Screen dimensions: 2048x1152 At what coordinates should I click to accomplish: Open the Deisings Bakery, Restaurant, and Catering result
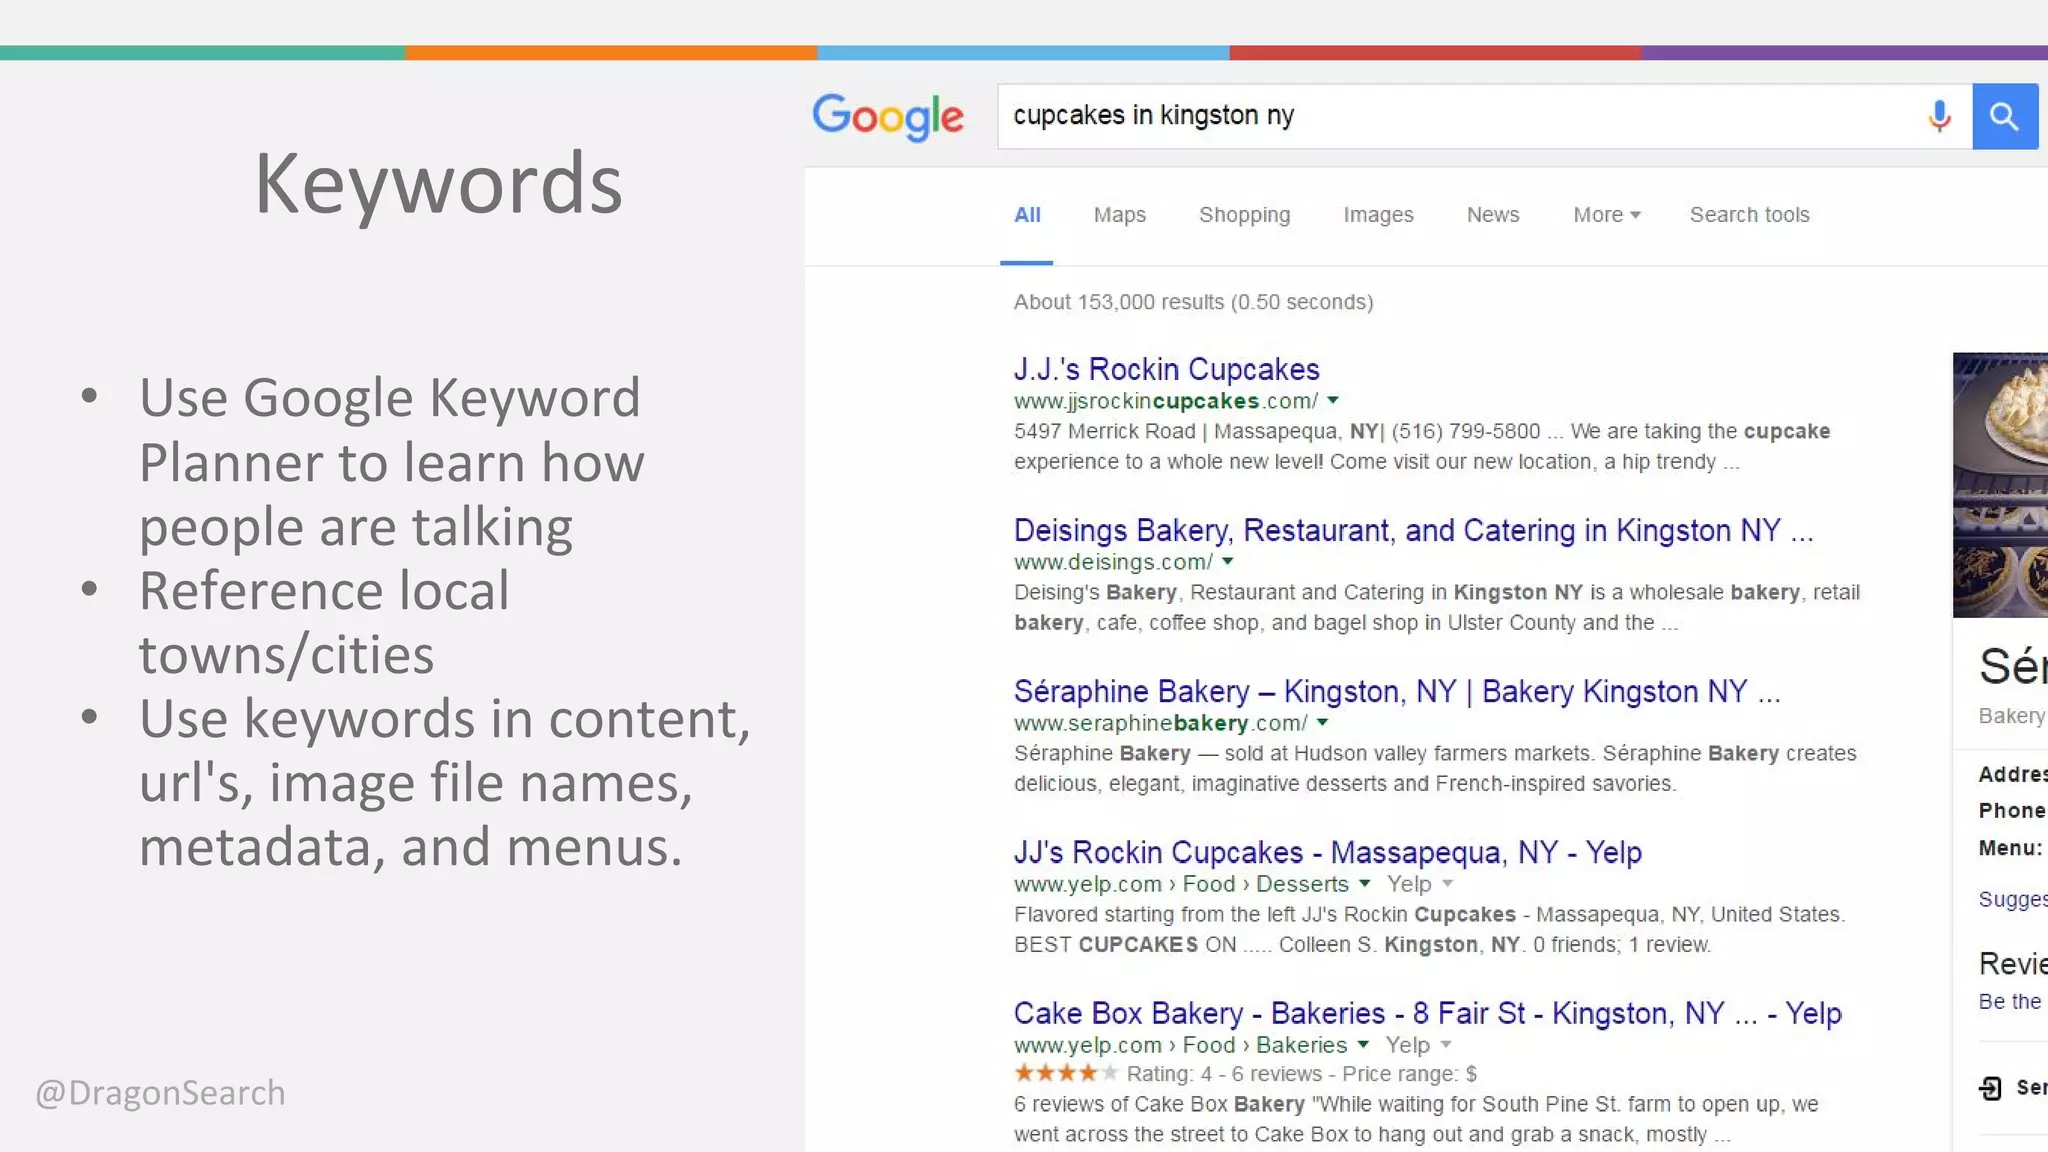pyautogui.click(x=1413, y=530)
